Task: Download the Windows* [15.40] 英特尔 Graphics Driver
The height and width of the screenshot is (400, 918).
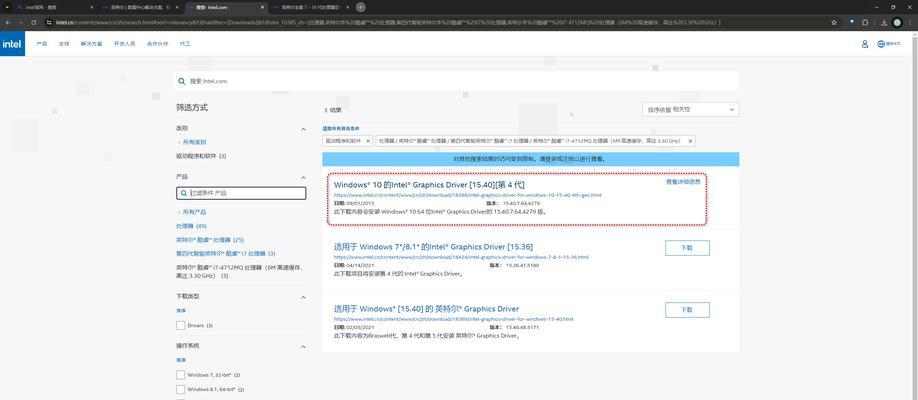Action: tap(687, 310)
